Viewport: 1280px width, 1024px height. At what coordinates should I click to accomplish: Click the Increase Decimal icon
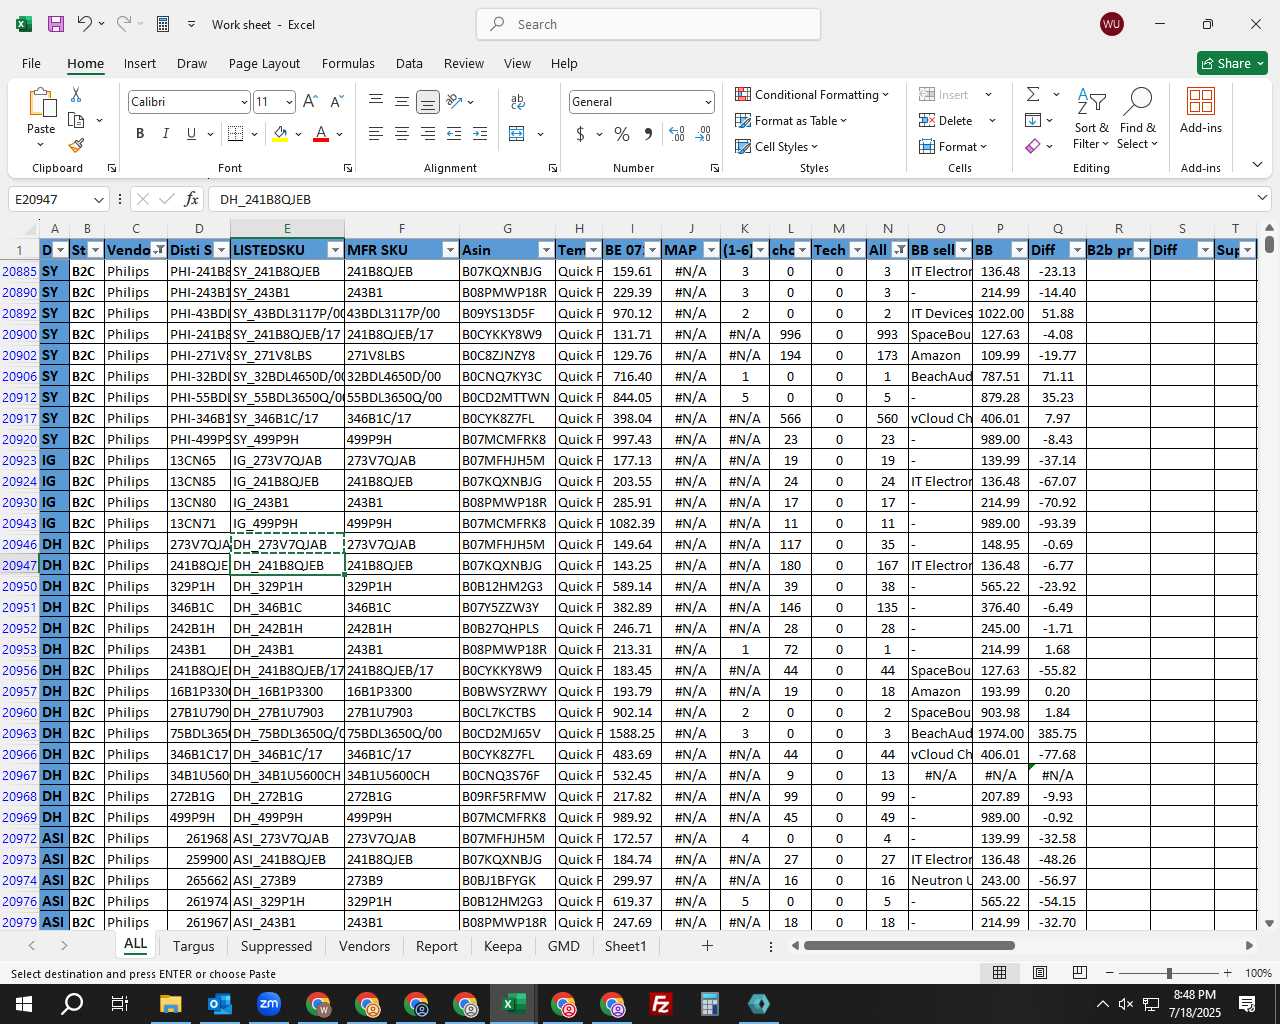(x=677, y=134)
